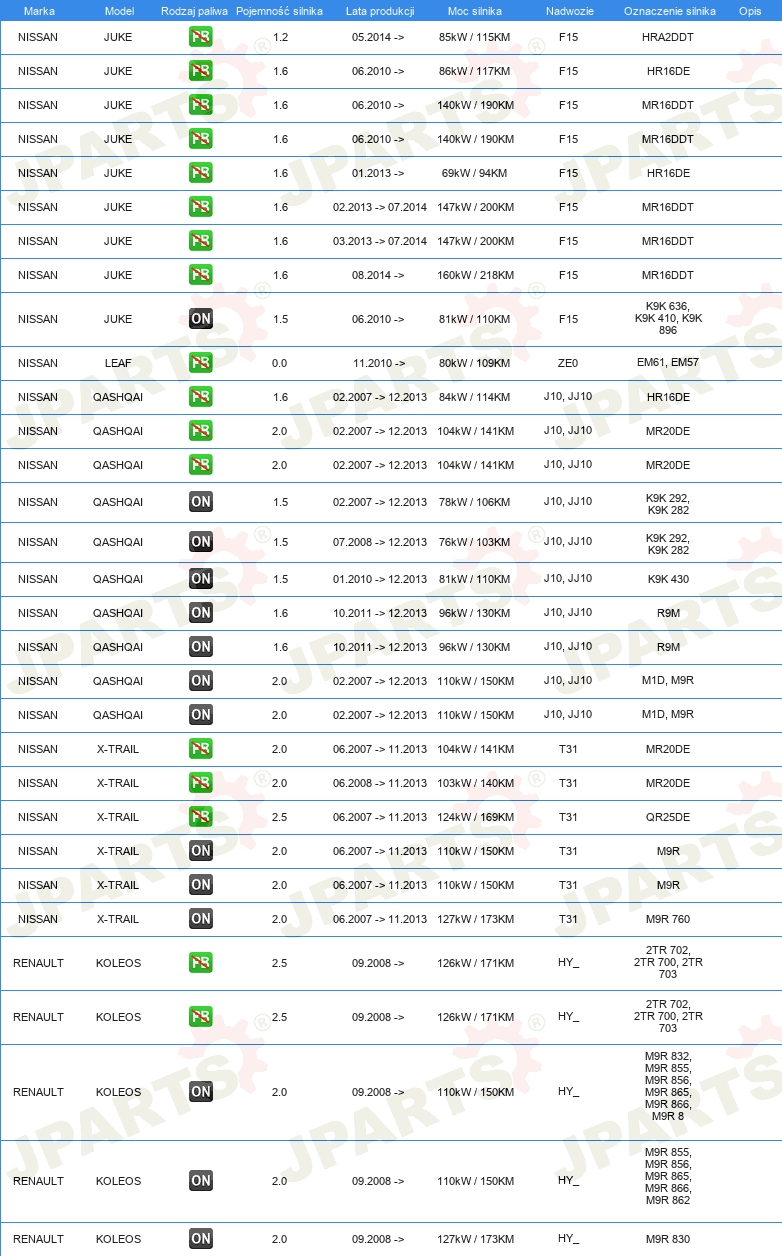Click petrol icon in JUKE 86kW / 117KM row
Screen dimensions: 782x1256
[200, 71]
